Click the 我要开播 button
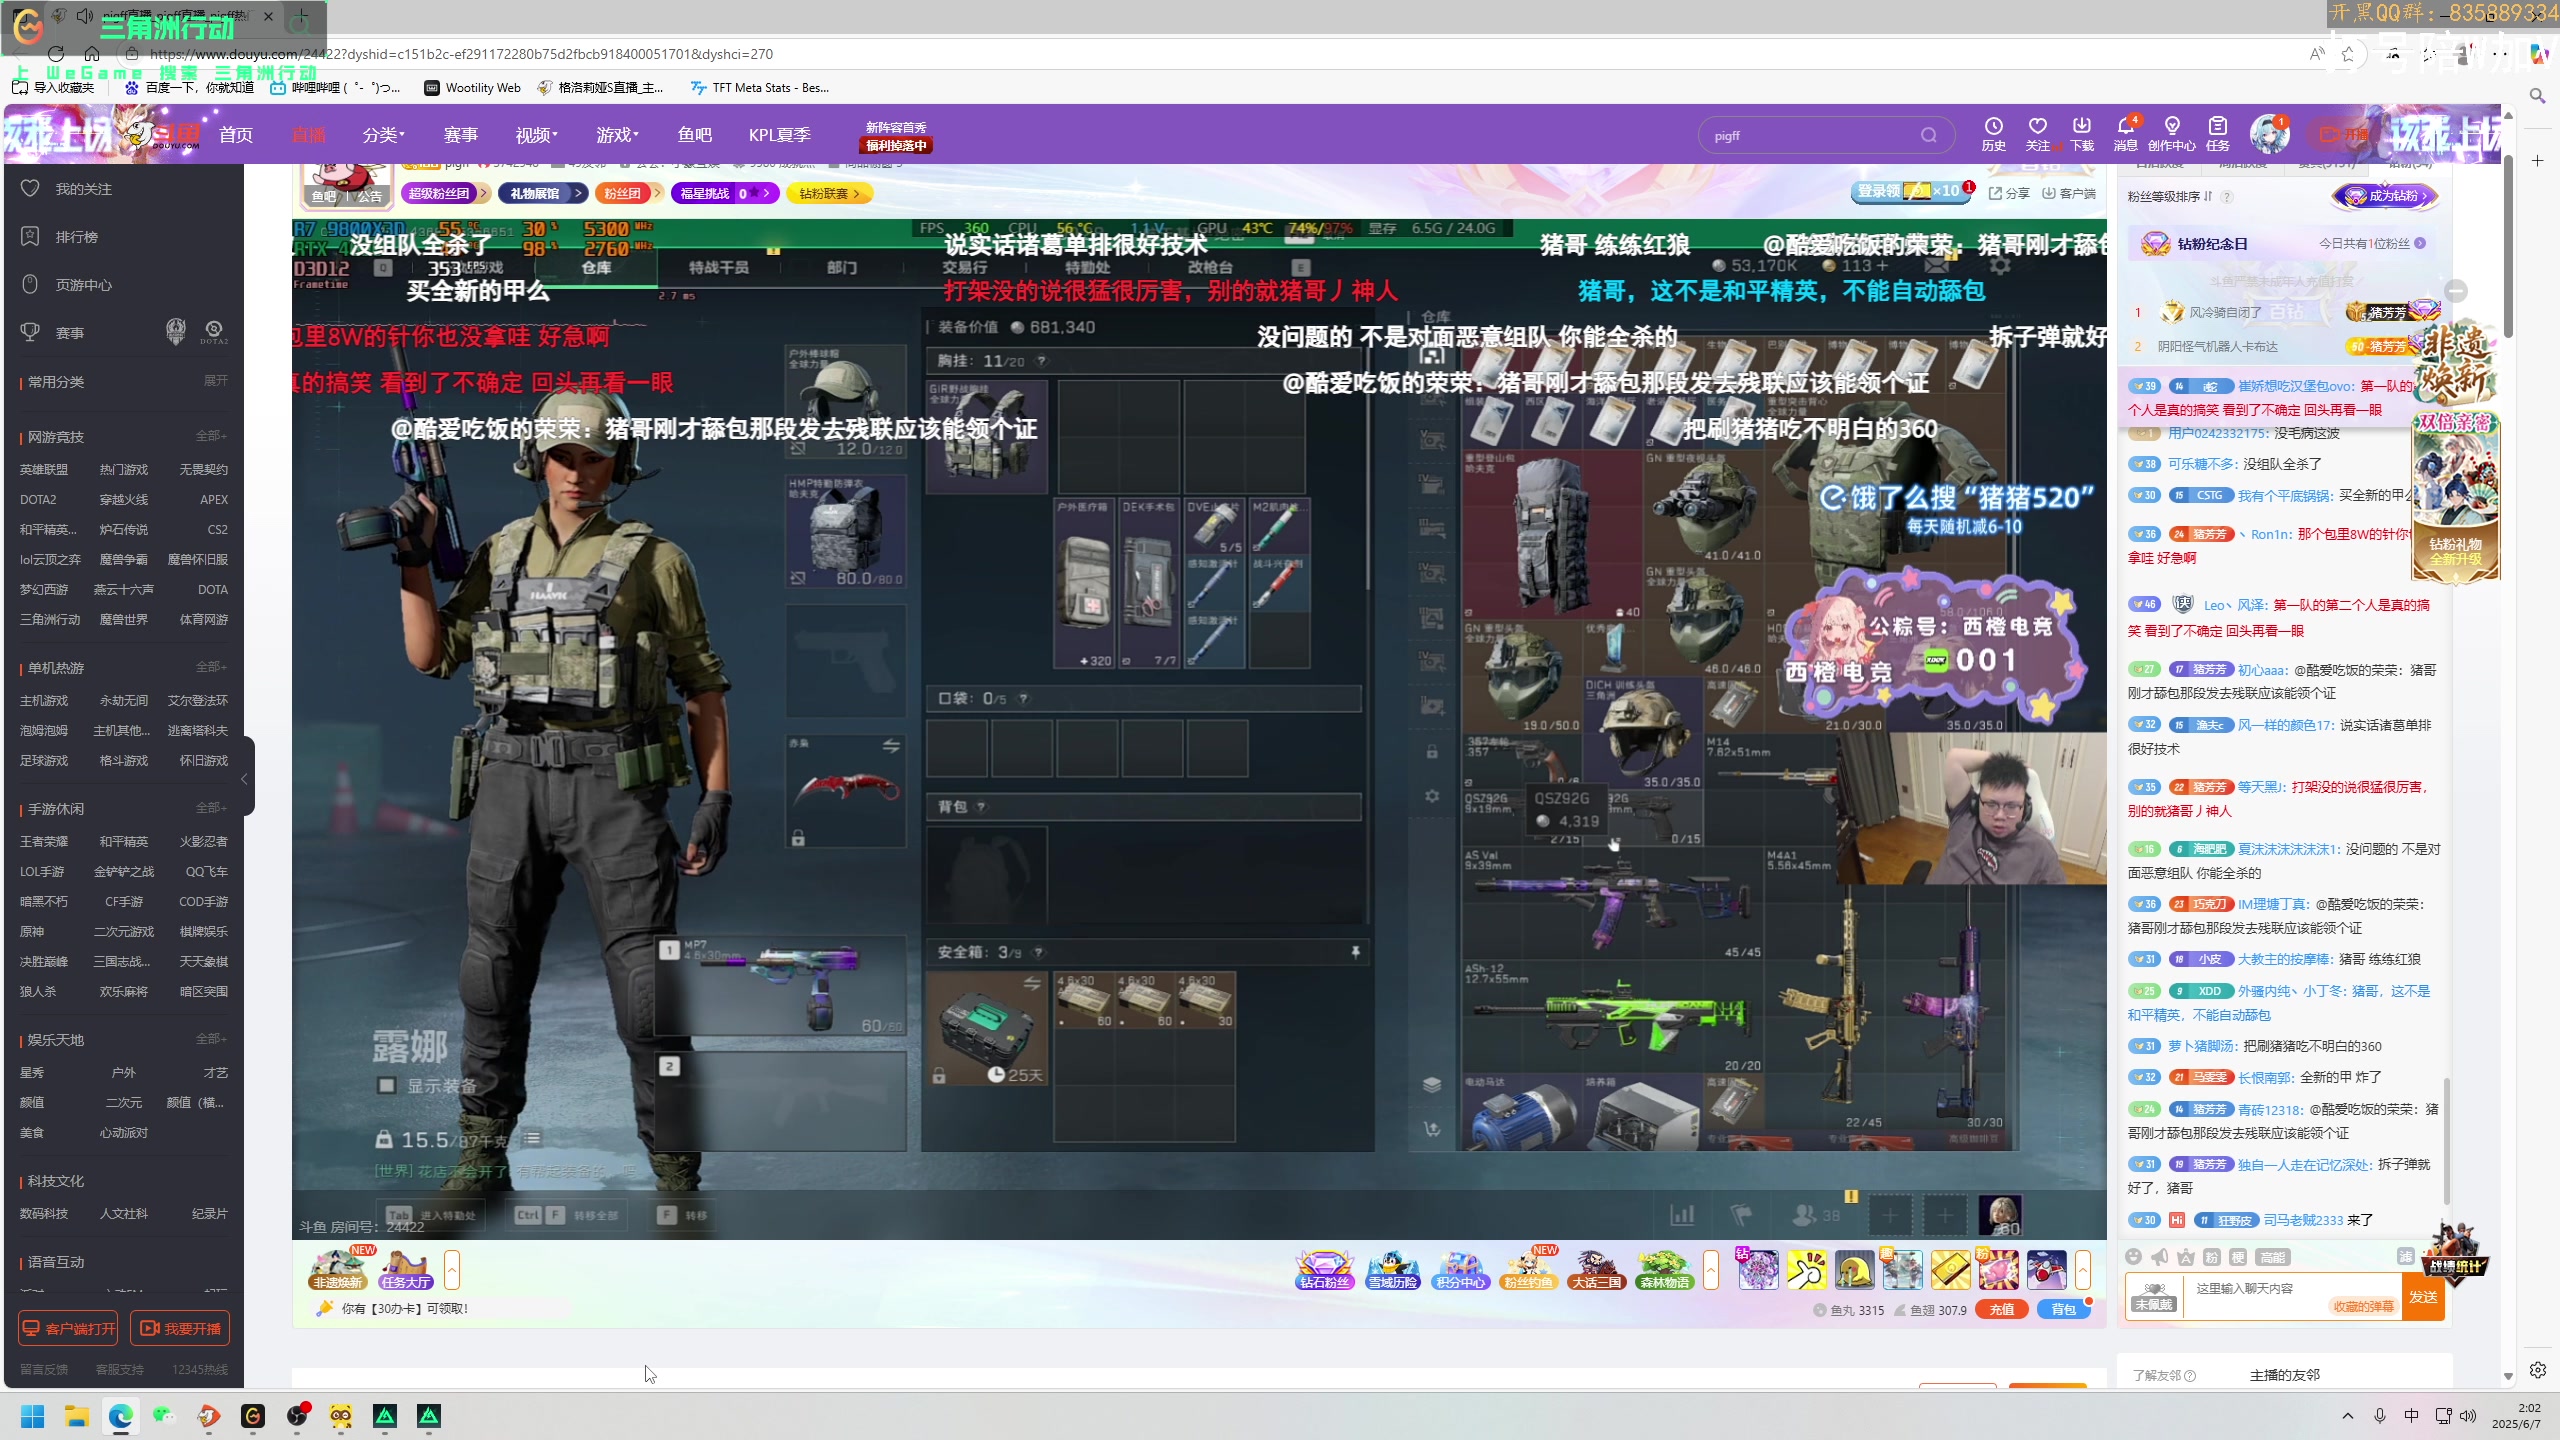The height and width of the screenshot is (1440, 2560). (180, 1328)
